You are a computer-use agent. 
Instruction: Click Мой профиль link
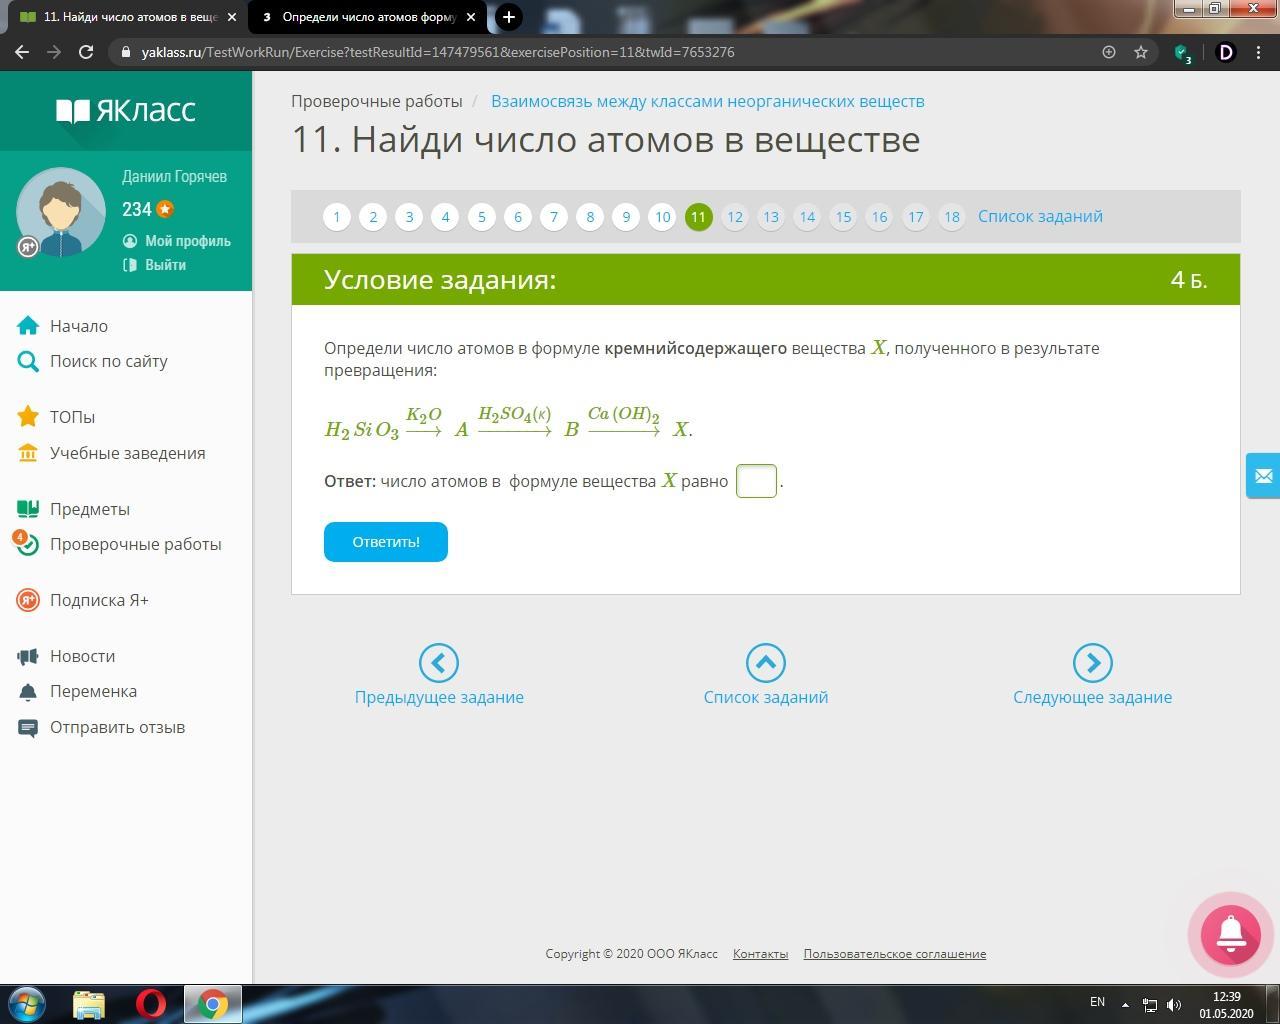coord(187,241)
